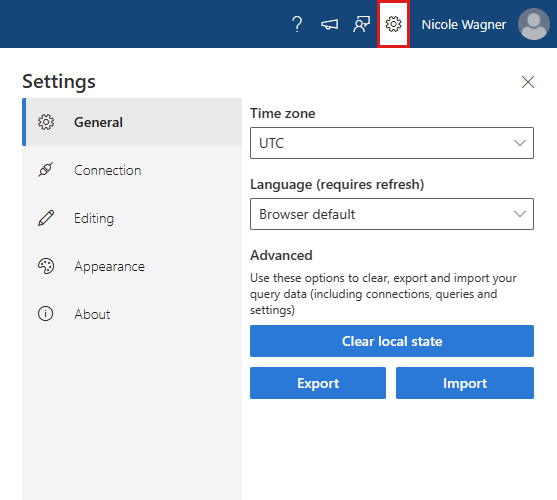Close the Settings panel
This screenshot has height=500, width=557.
(528, 82)
